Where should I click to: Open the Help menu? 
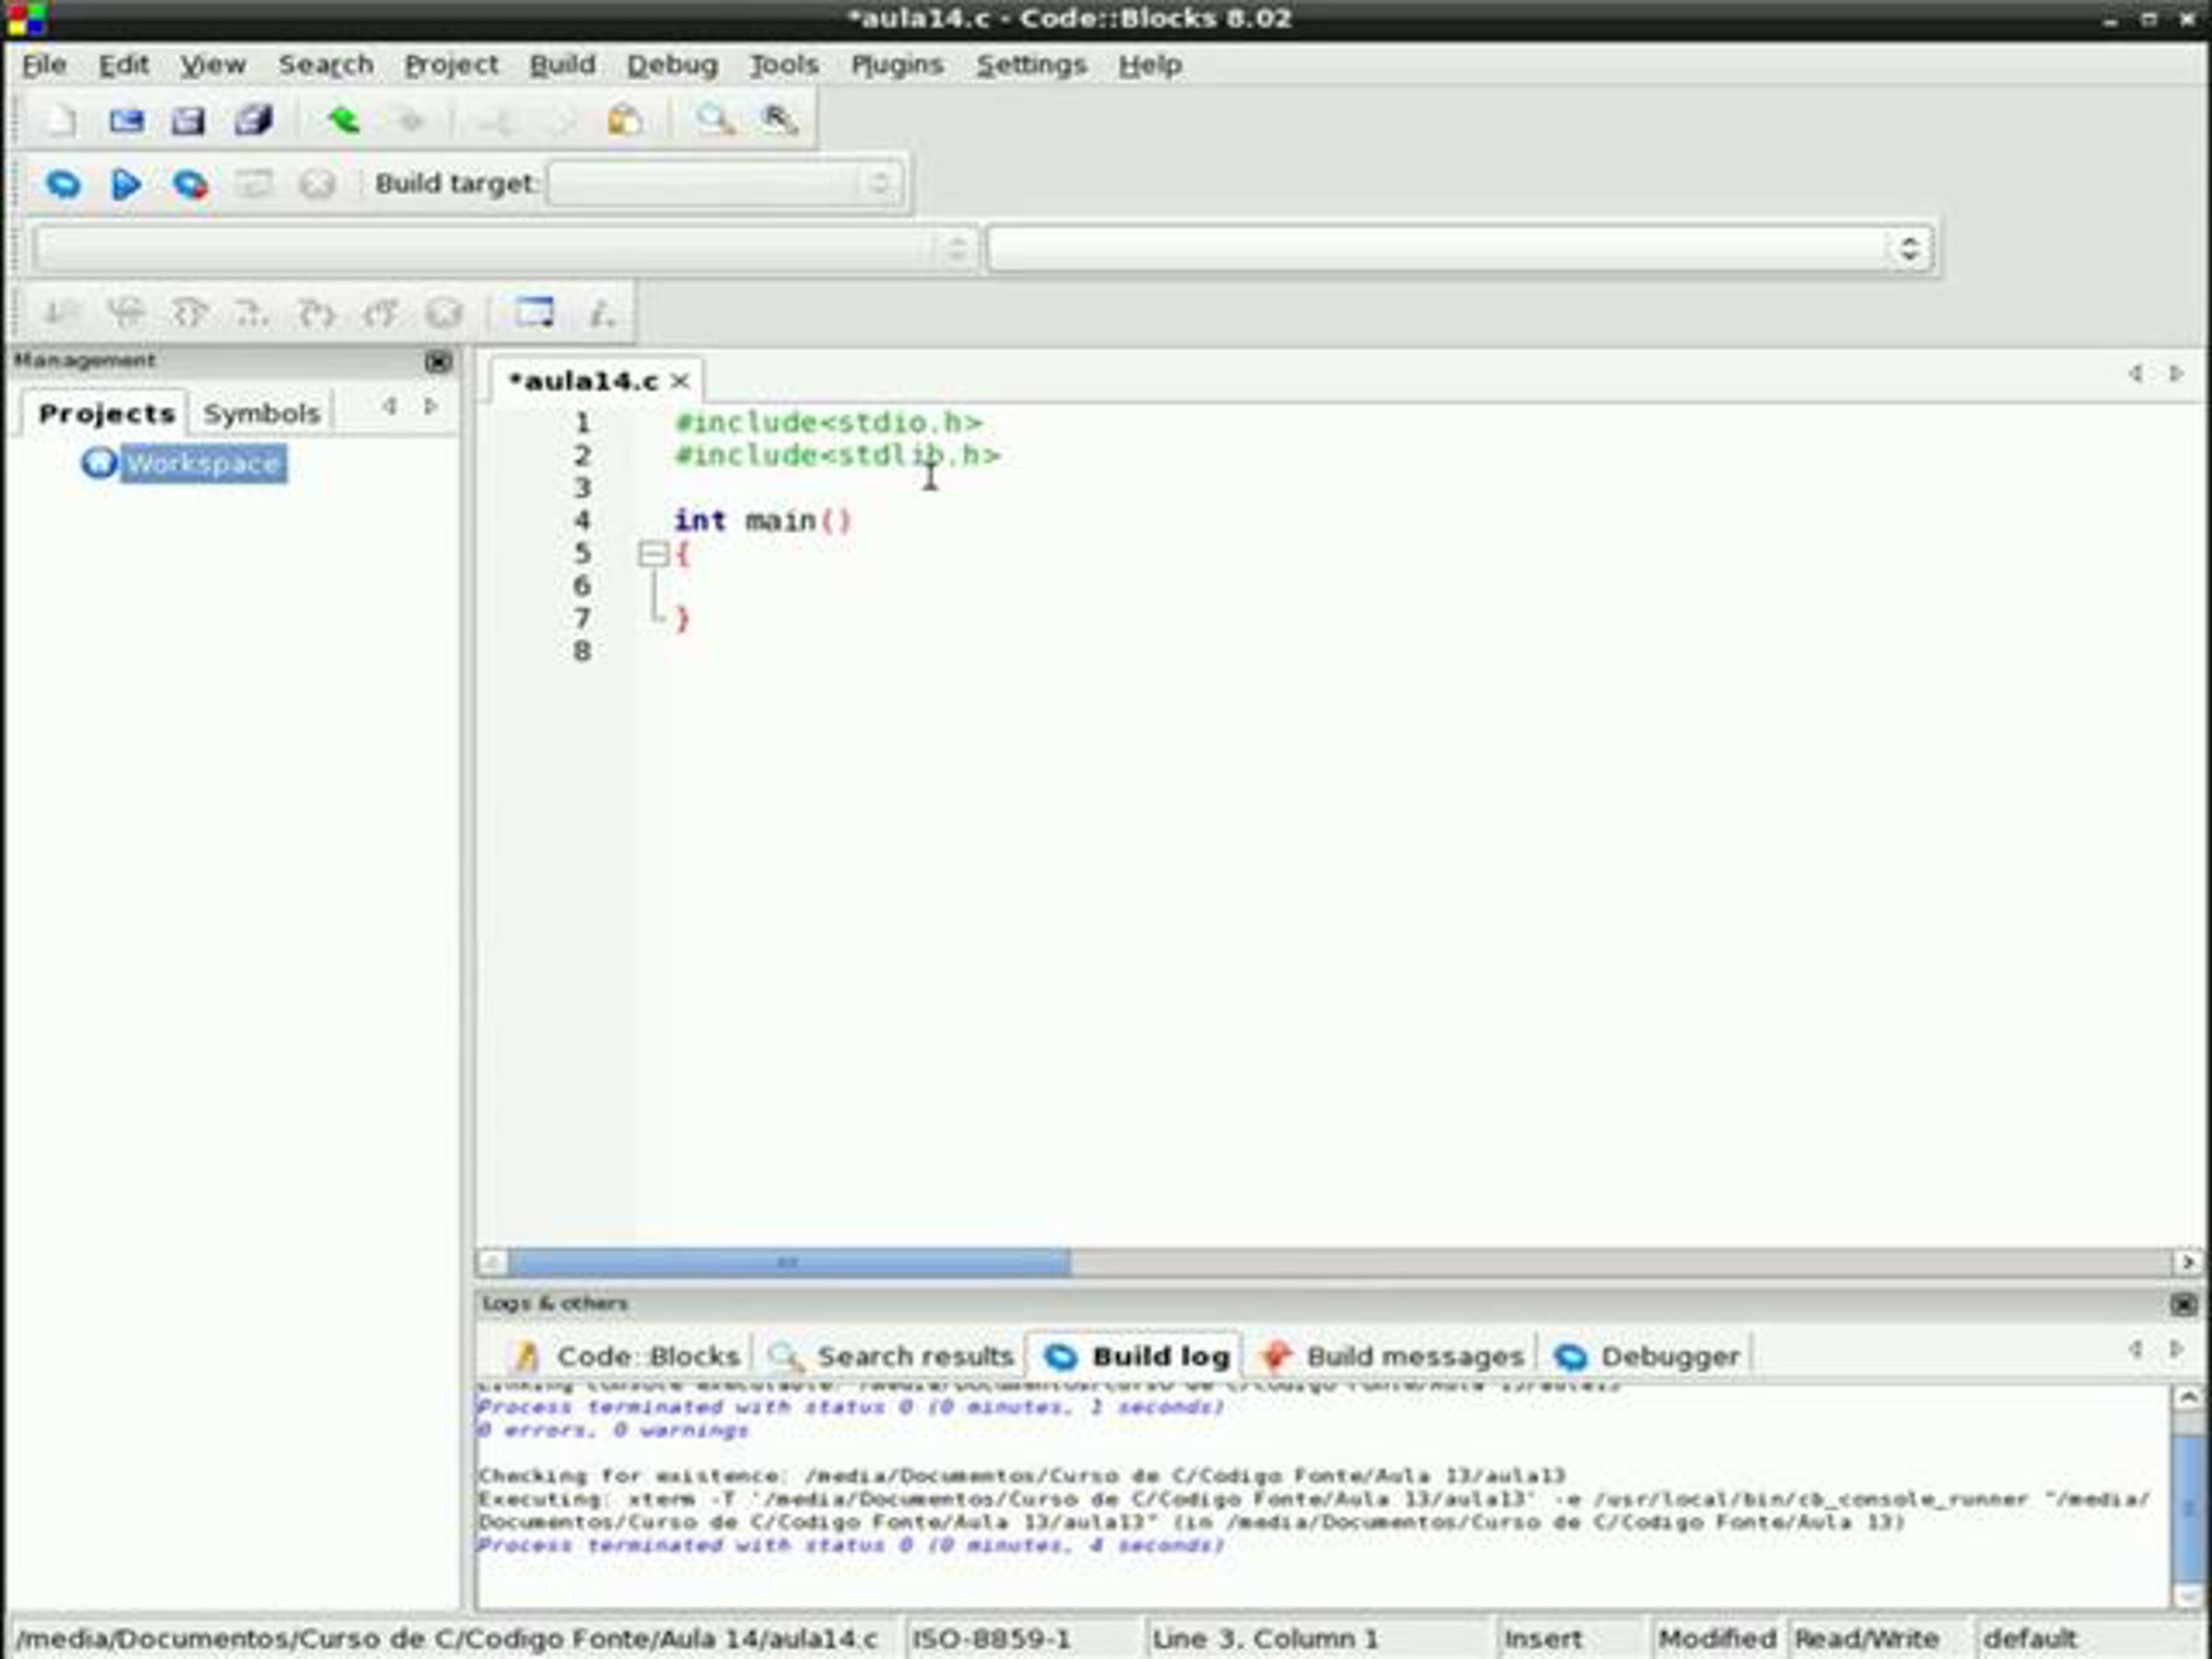pyautogui.click(x=1150, y=65)
